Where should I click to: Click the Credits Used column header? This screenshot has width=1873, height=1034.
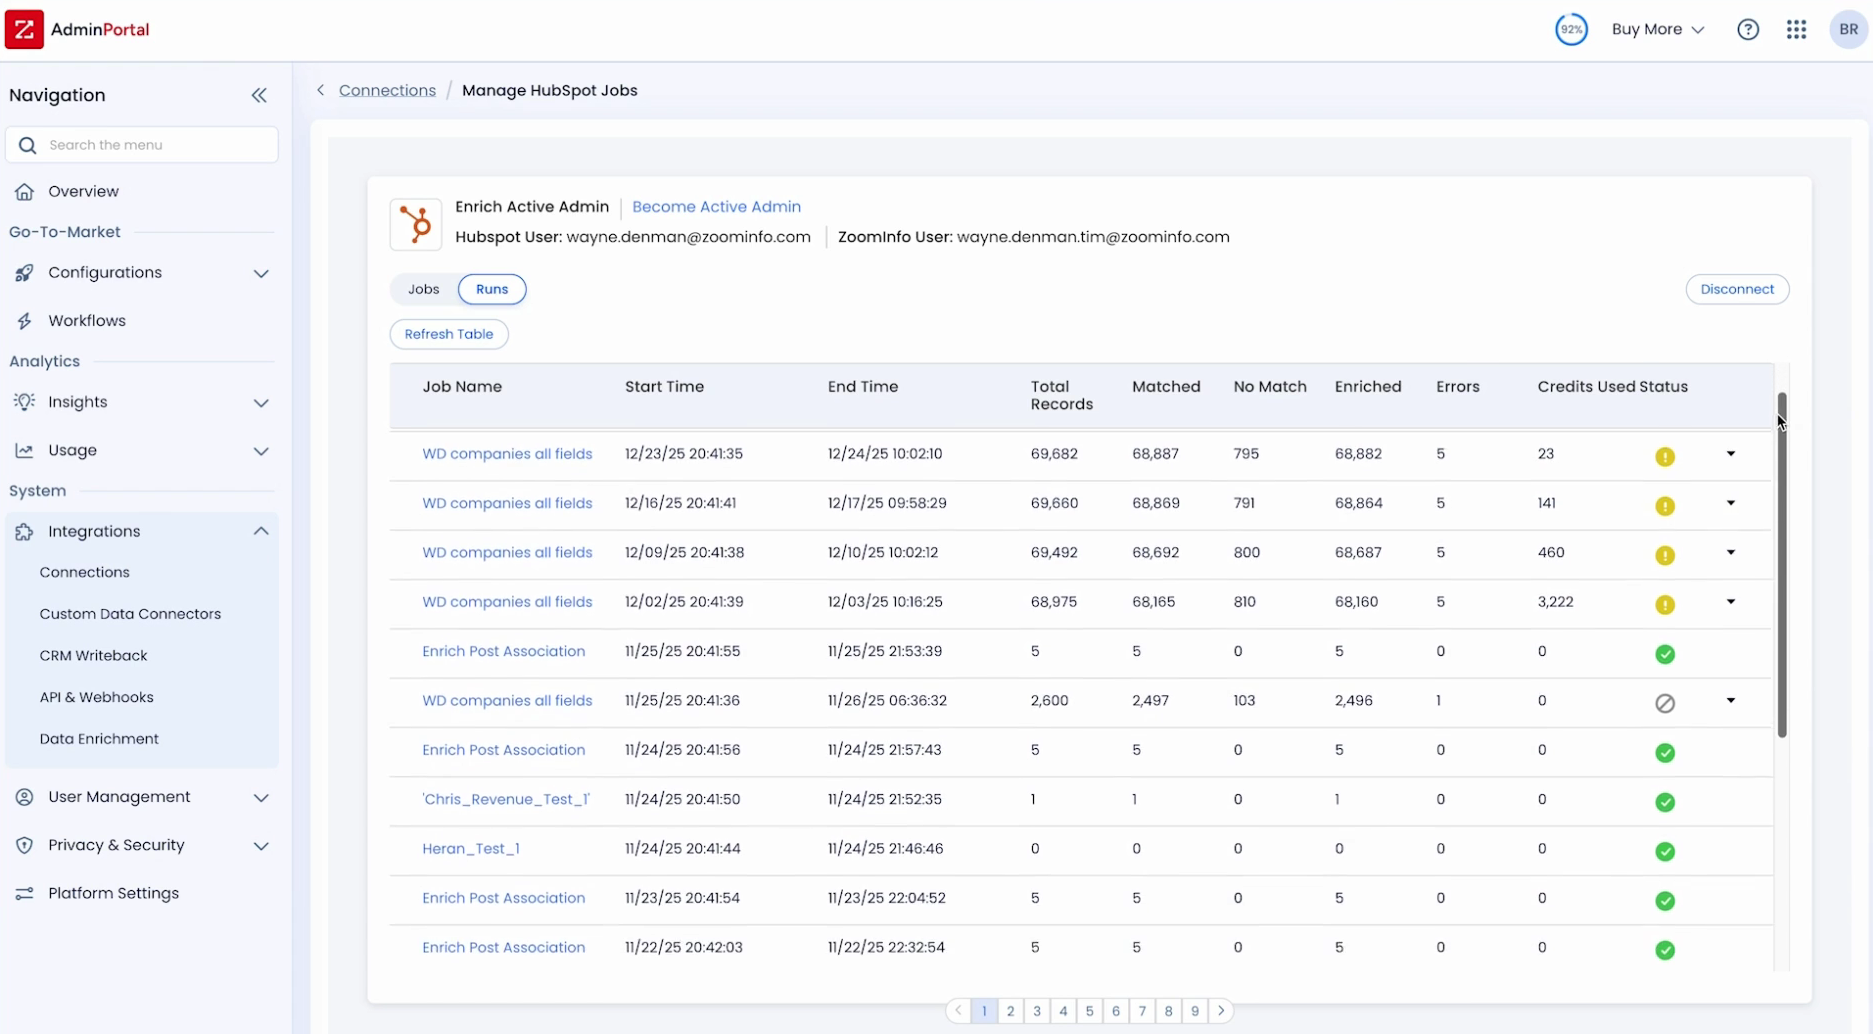(1585, 387)
